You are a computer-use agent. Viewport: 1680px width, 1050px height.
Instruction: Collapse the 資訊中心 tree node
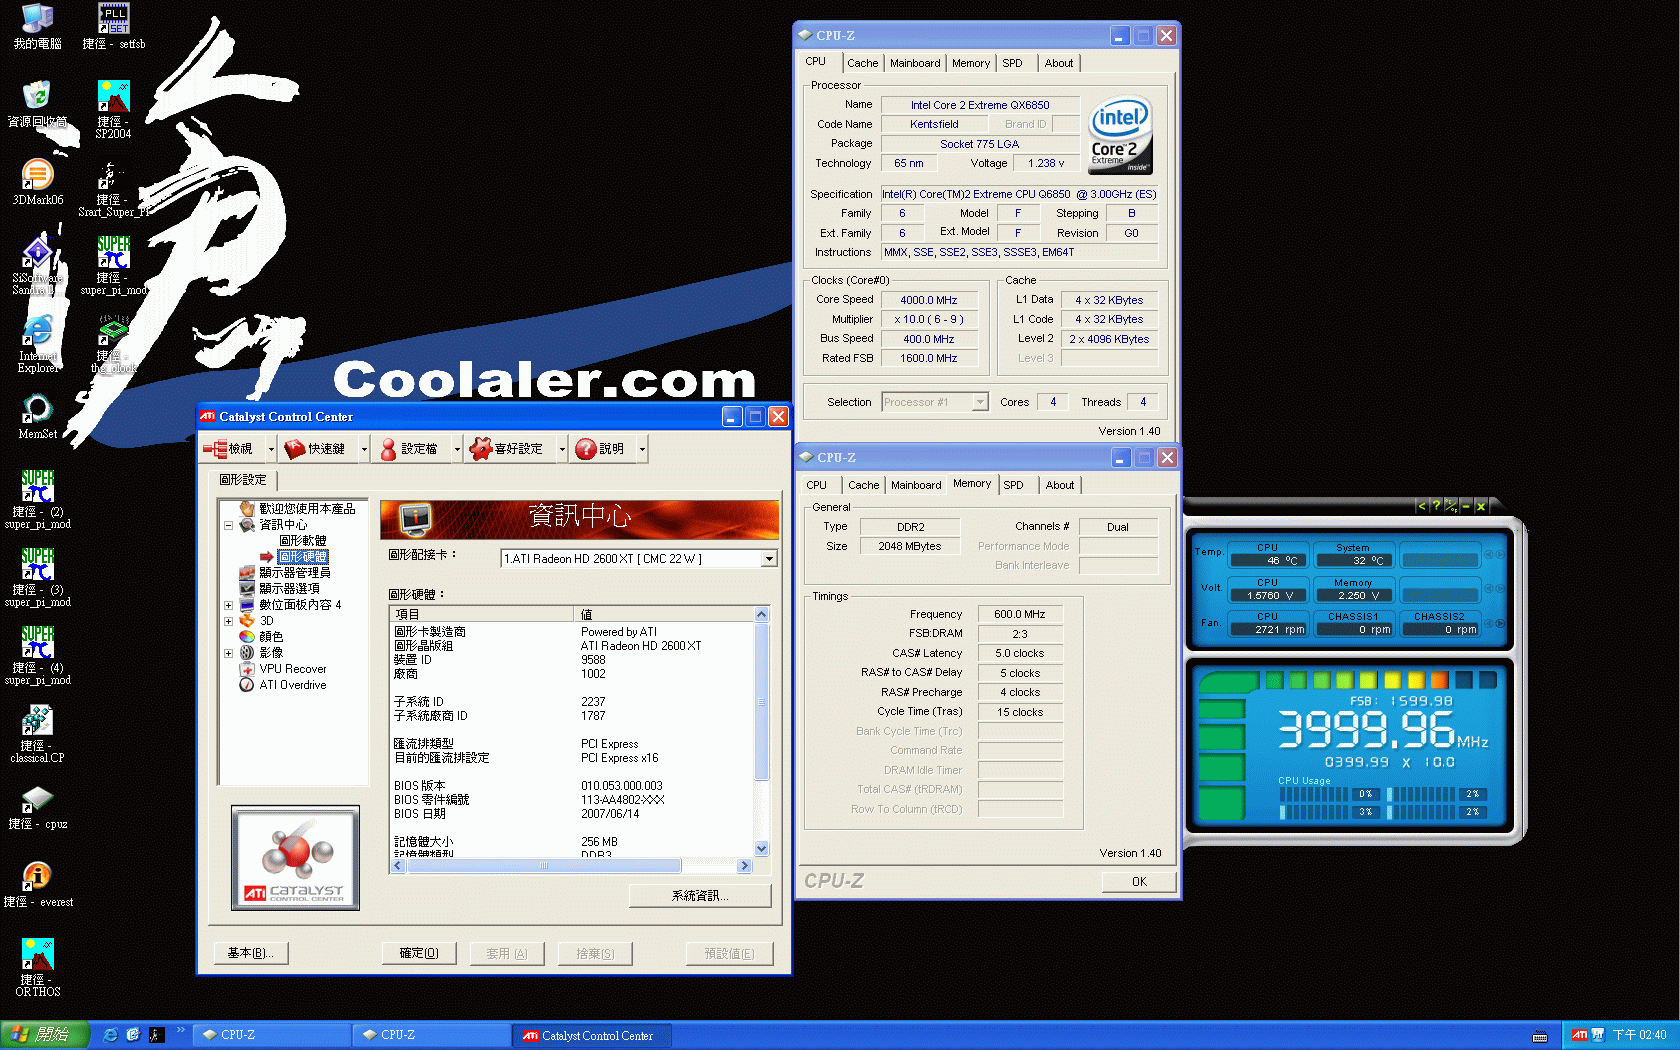pos(228,525)
